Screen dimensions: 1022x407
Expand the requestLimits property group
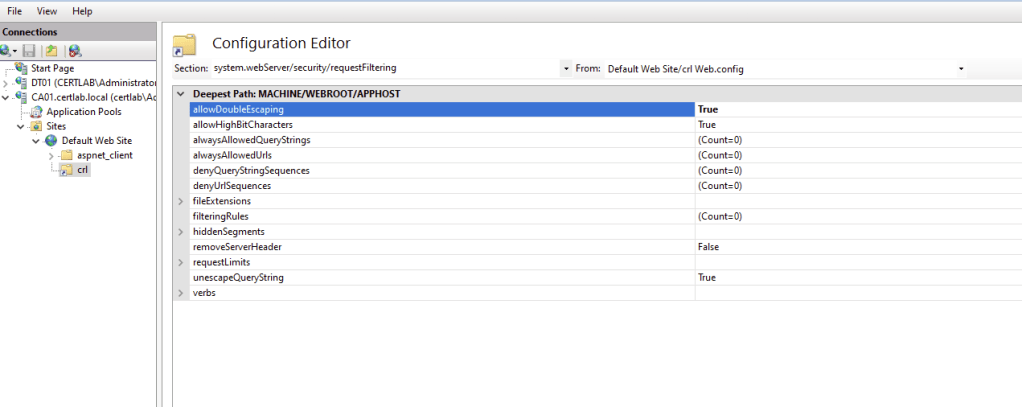coord(180,262)
